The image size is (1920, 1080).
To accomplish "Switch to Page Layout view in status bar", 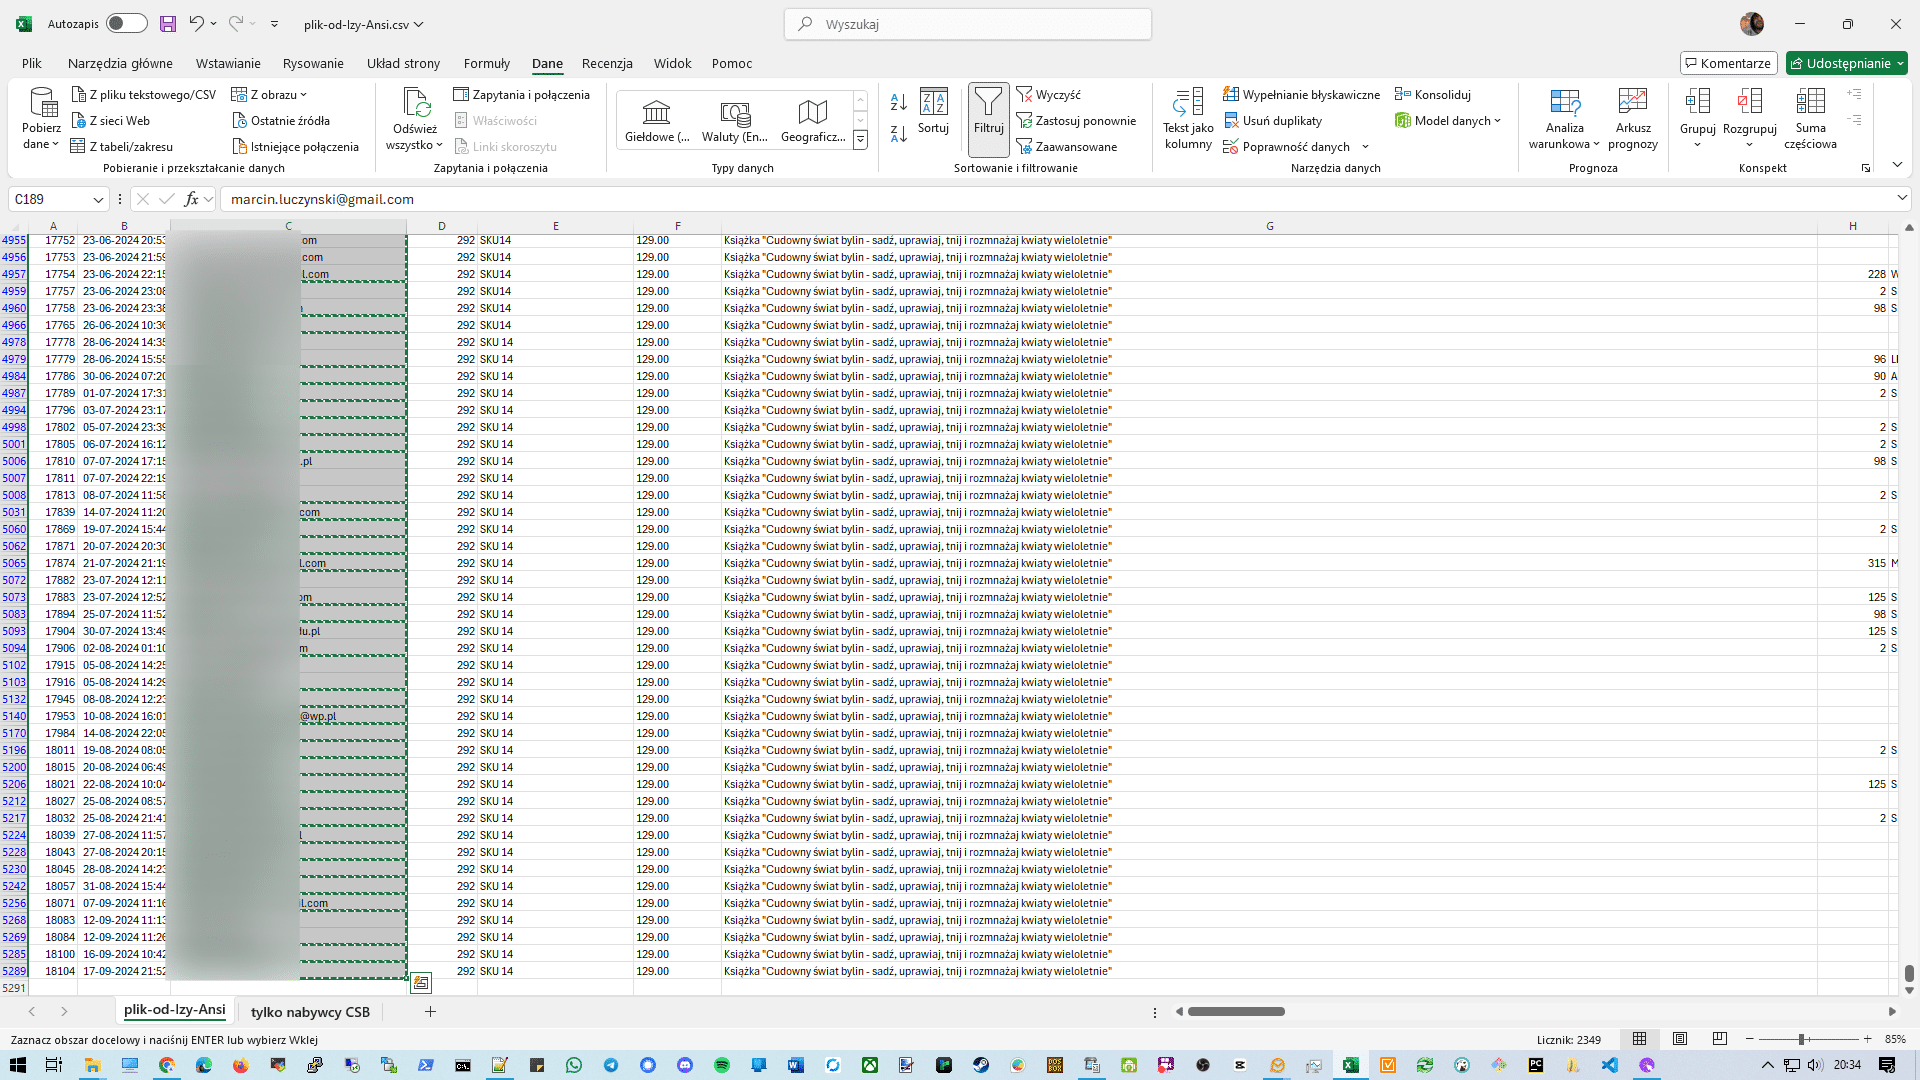I will (x=1680, y=1039).
